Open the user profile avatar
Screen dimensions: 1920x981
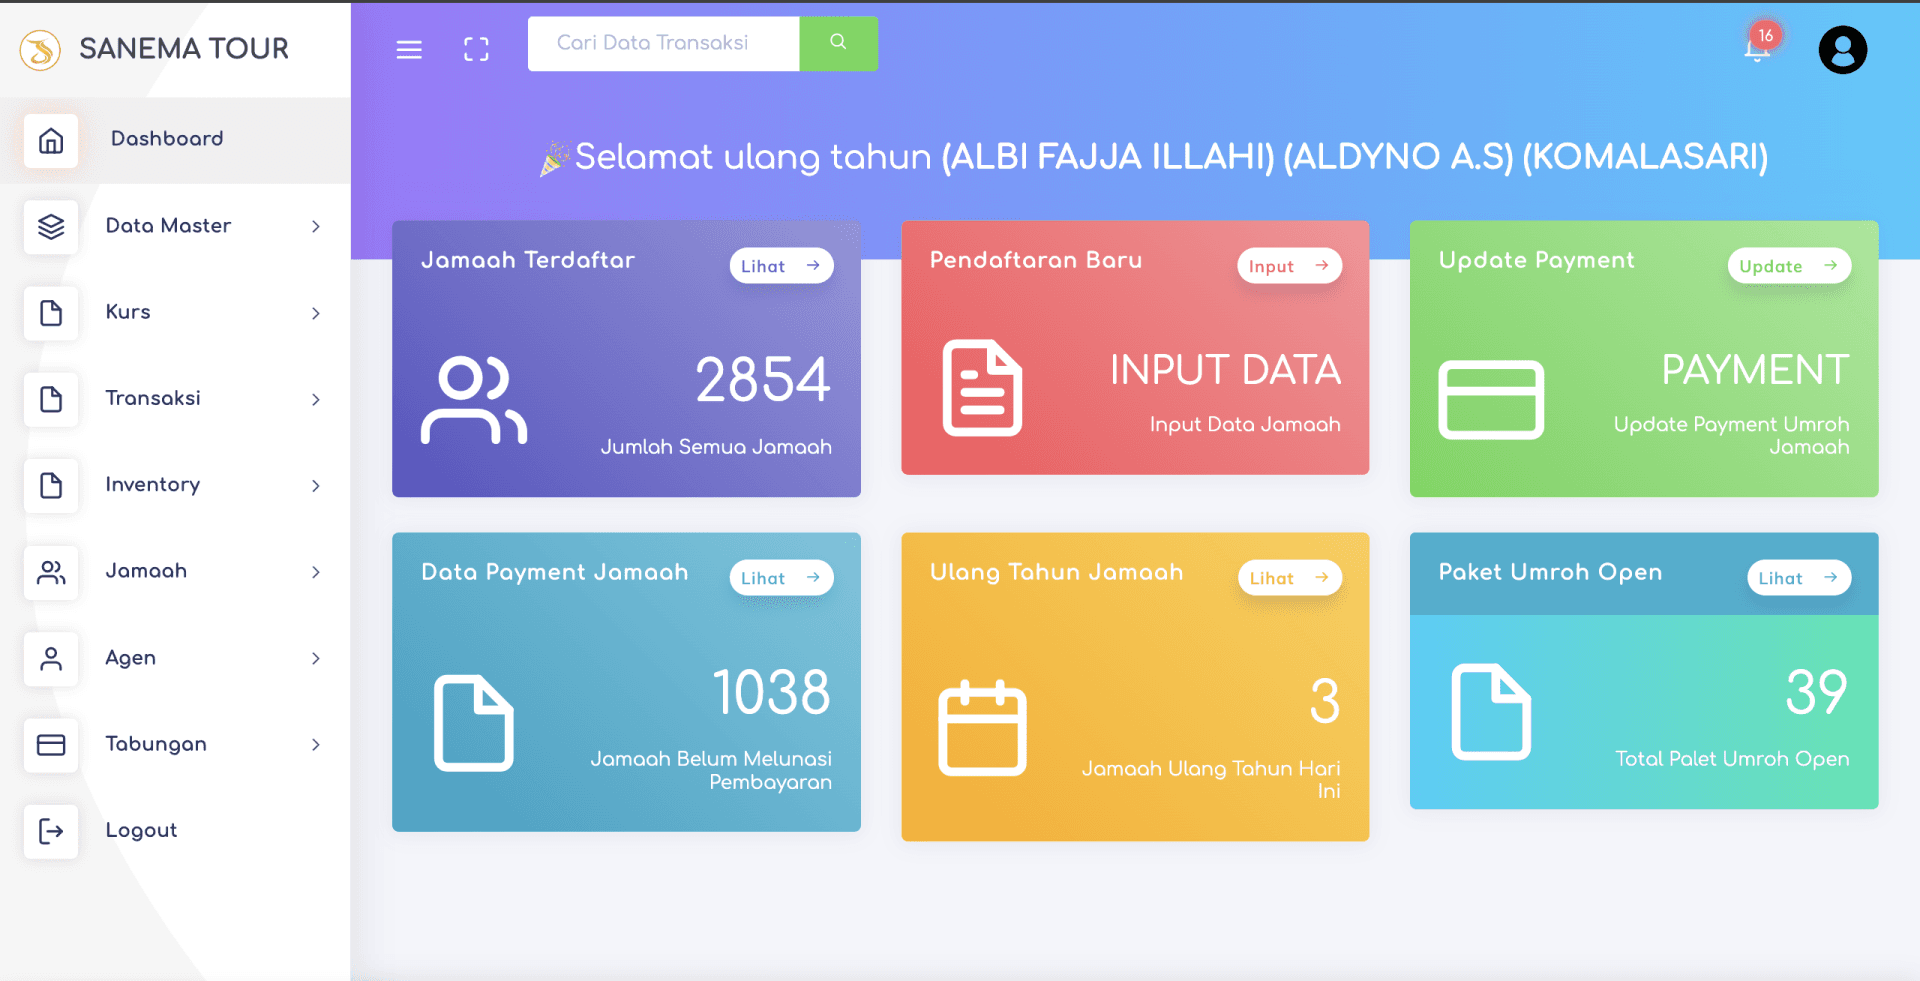click(x=1842, y=50)
